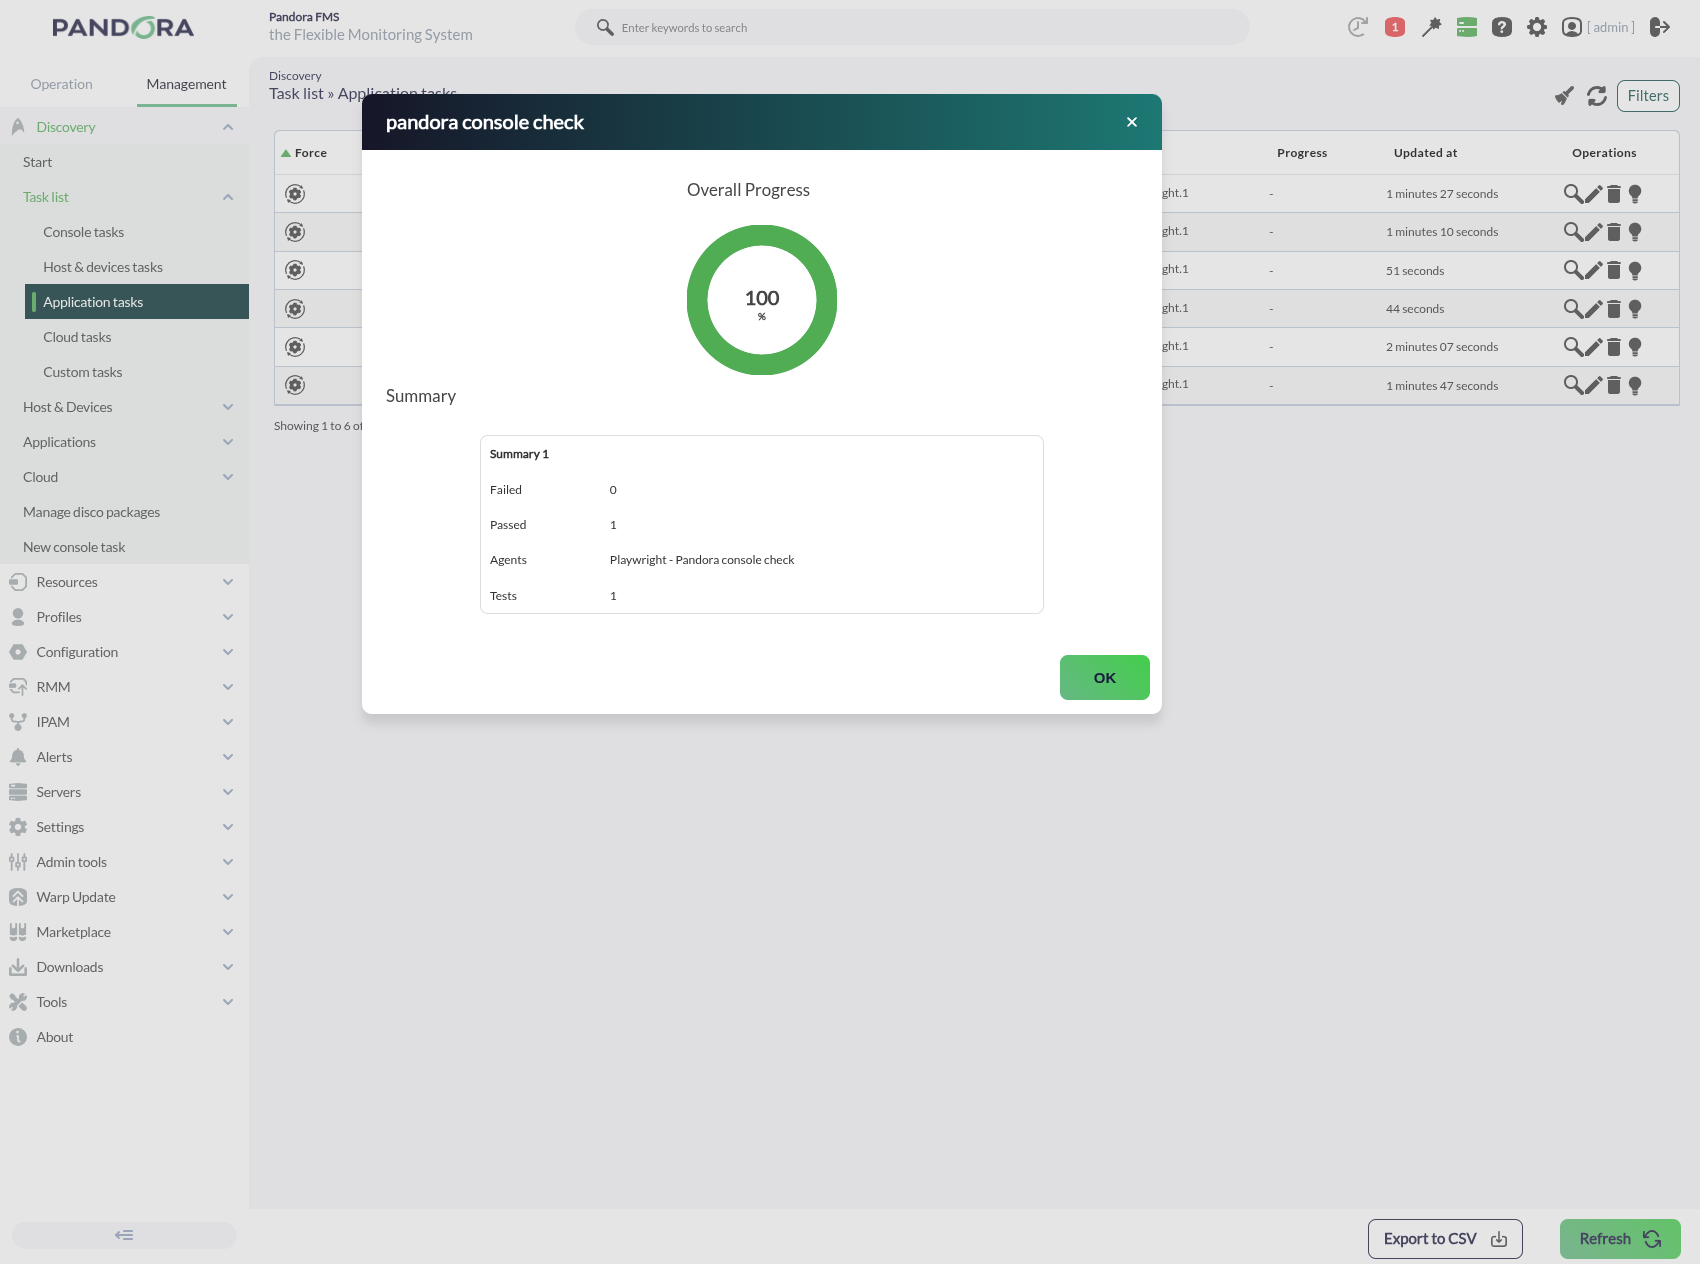Click the logout icon
The height and width of the screenshot is (1264, 1700).
[1660, 27]
